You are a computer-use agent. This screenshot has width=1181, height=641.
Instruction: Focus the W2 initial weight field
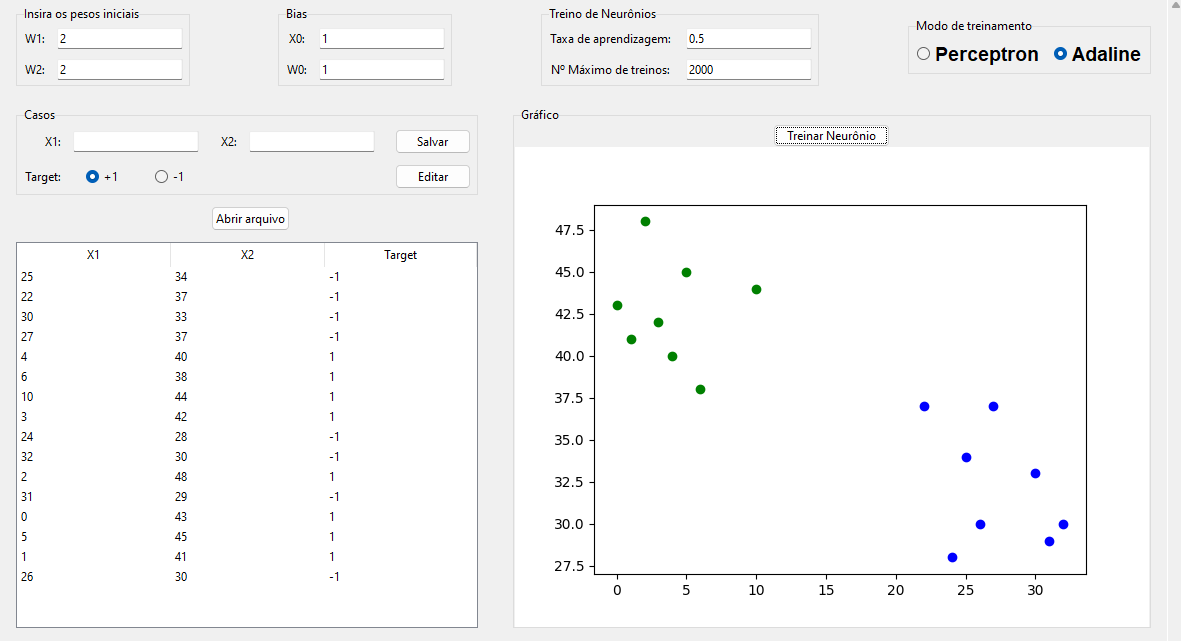120,70
